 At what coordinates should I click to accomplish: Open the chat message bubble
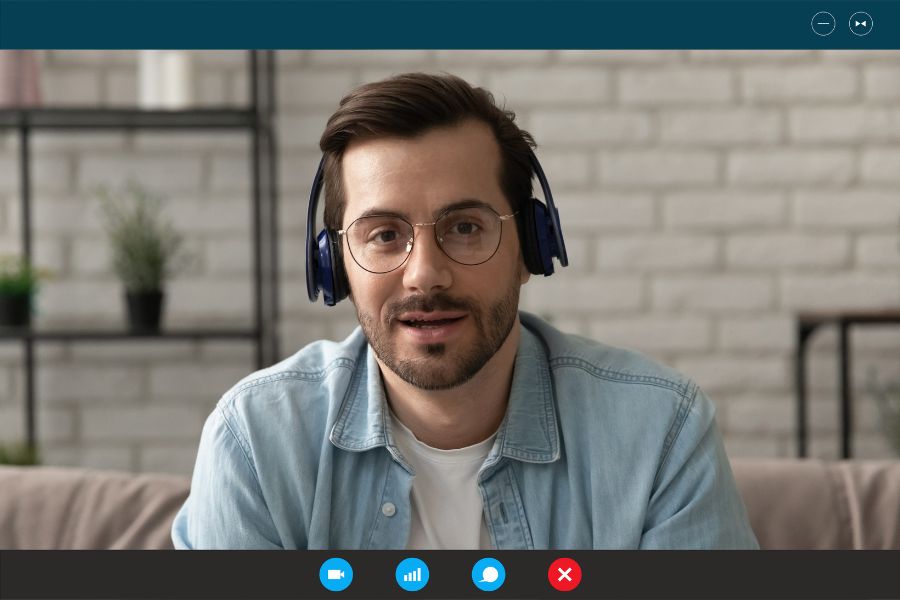pos(488,574)
